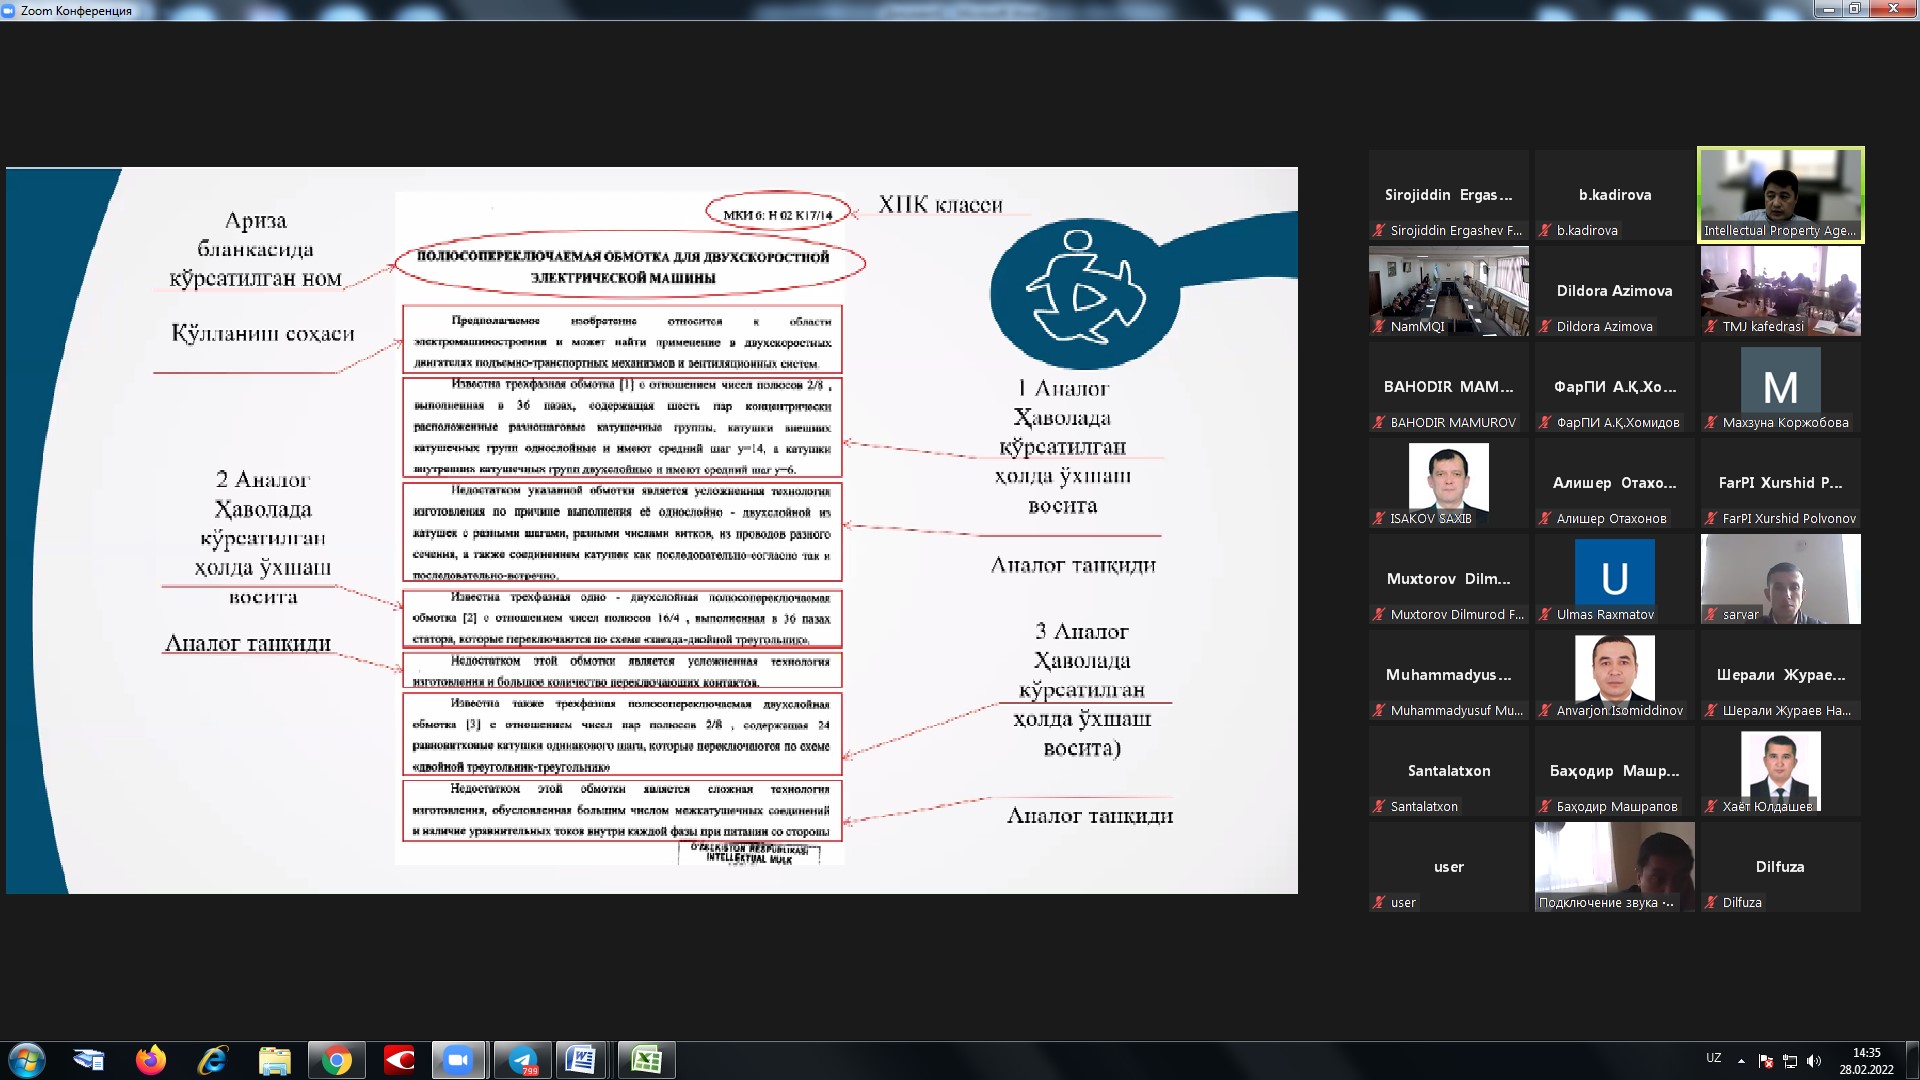Select the Intellectual Property Agency video tile

click(1780, 195)
